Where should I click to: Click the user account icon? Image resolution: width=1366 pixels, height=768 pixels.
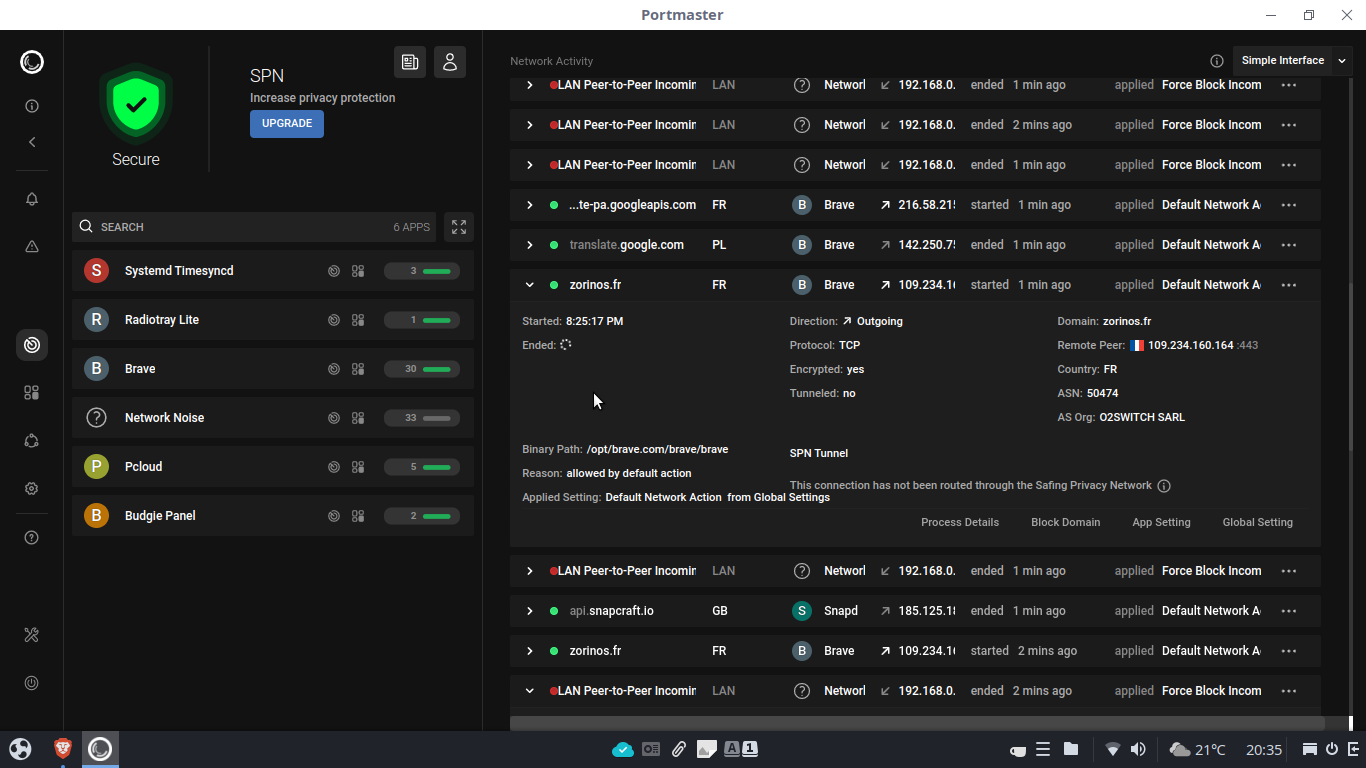tap(449, 62)
